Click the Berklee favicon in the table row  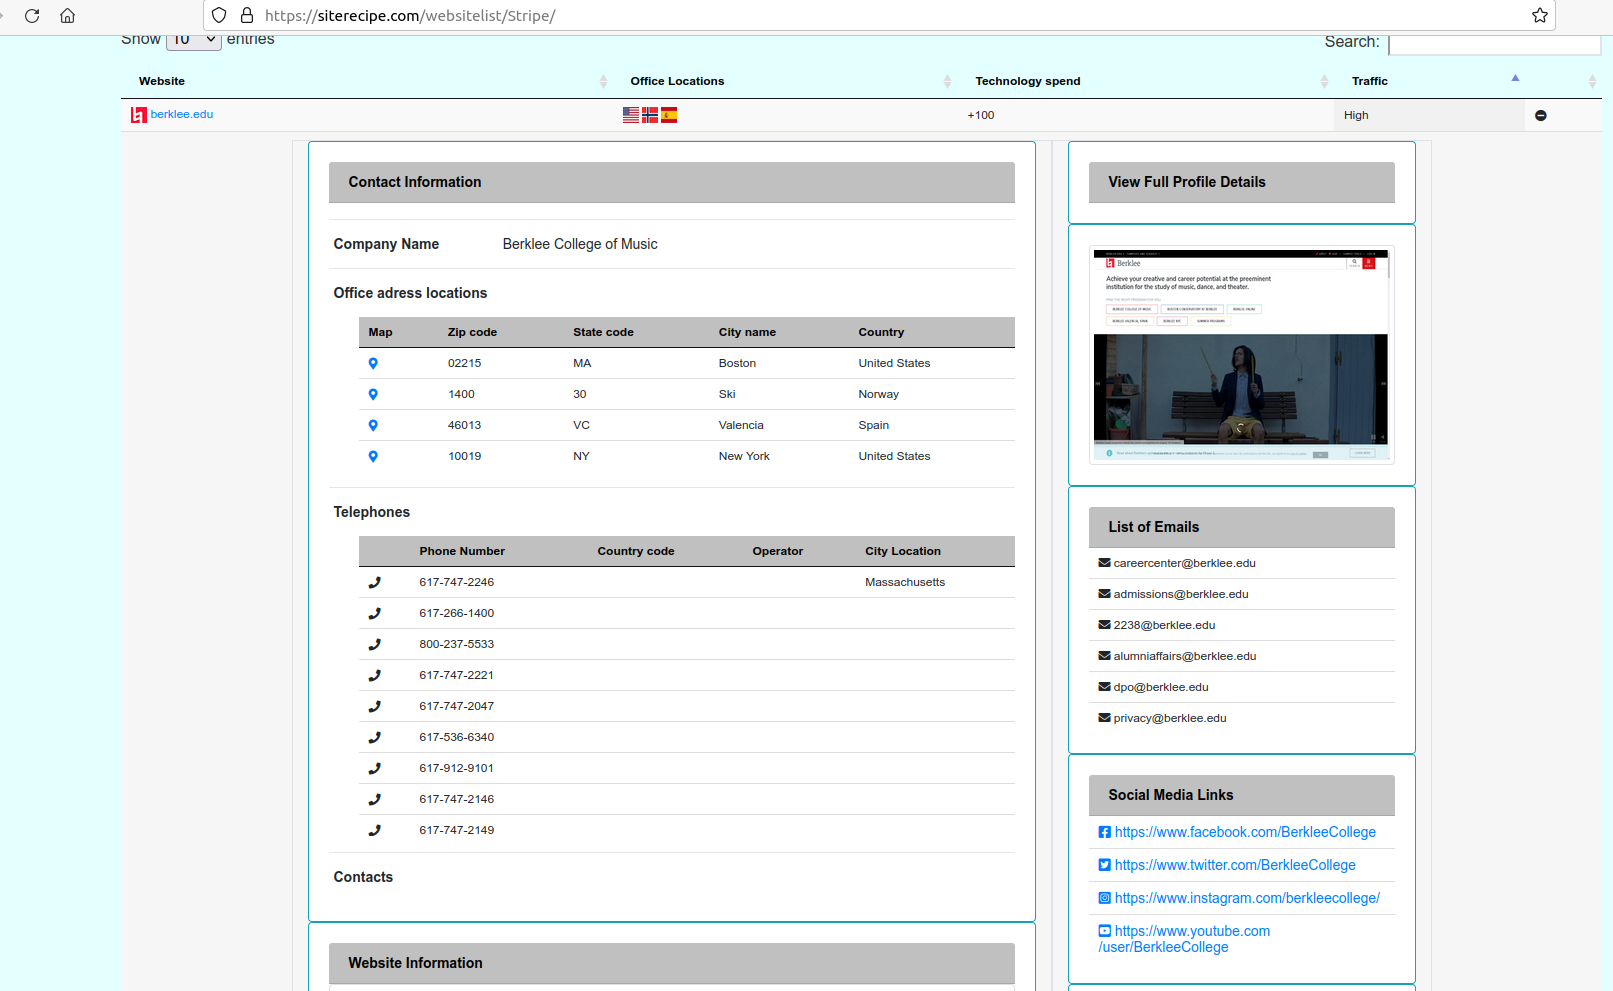pos(139,115)
